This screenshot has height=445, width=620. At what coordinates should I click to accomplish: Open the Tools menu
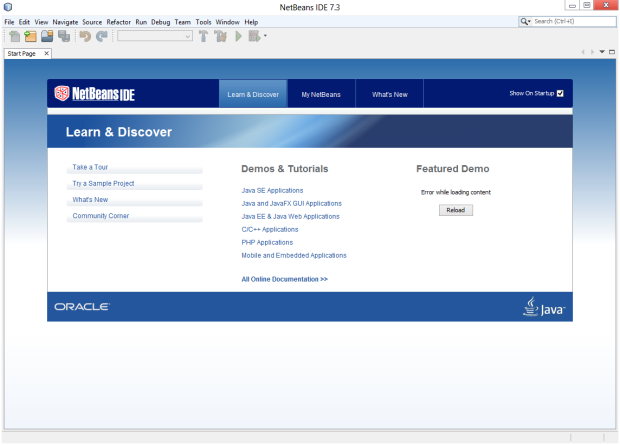tap(203, 22)
